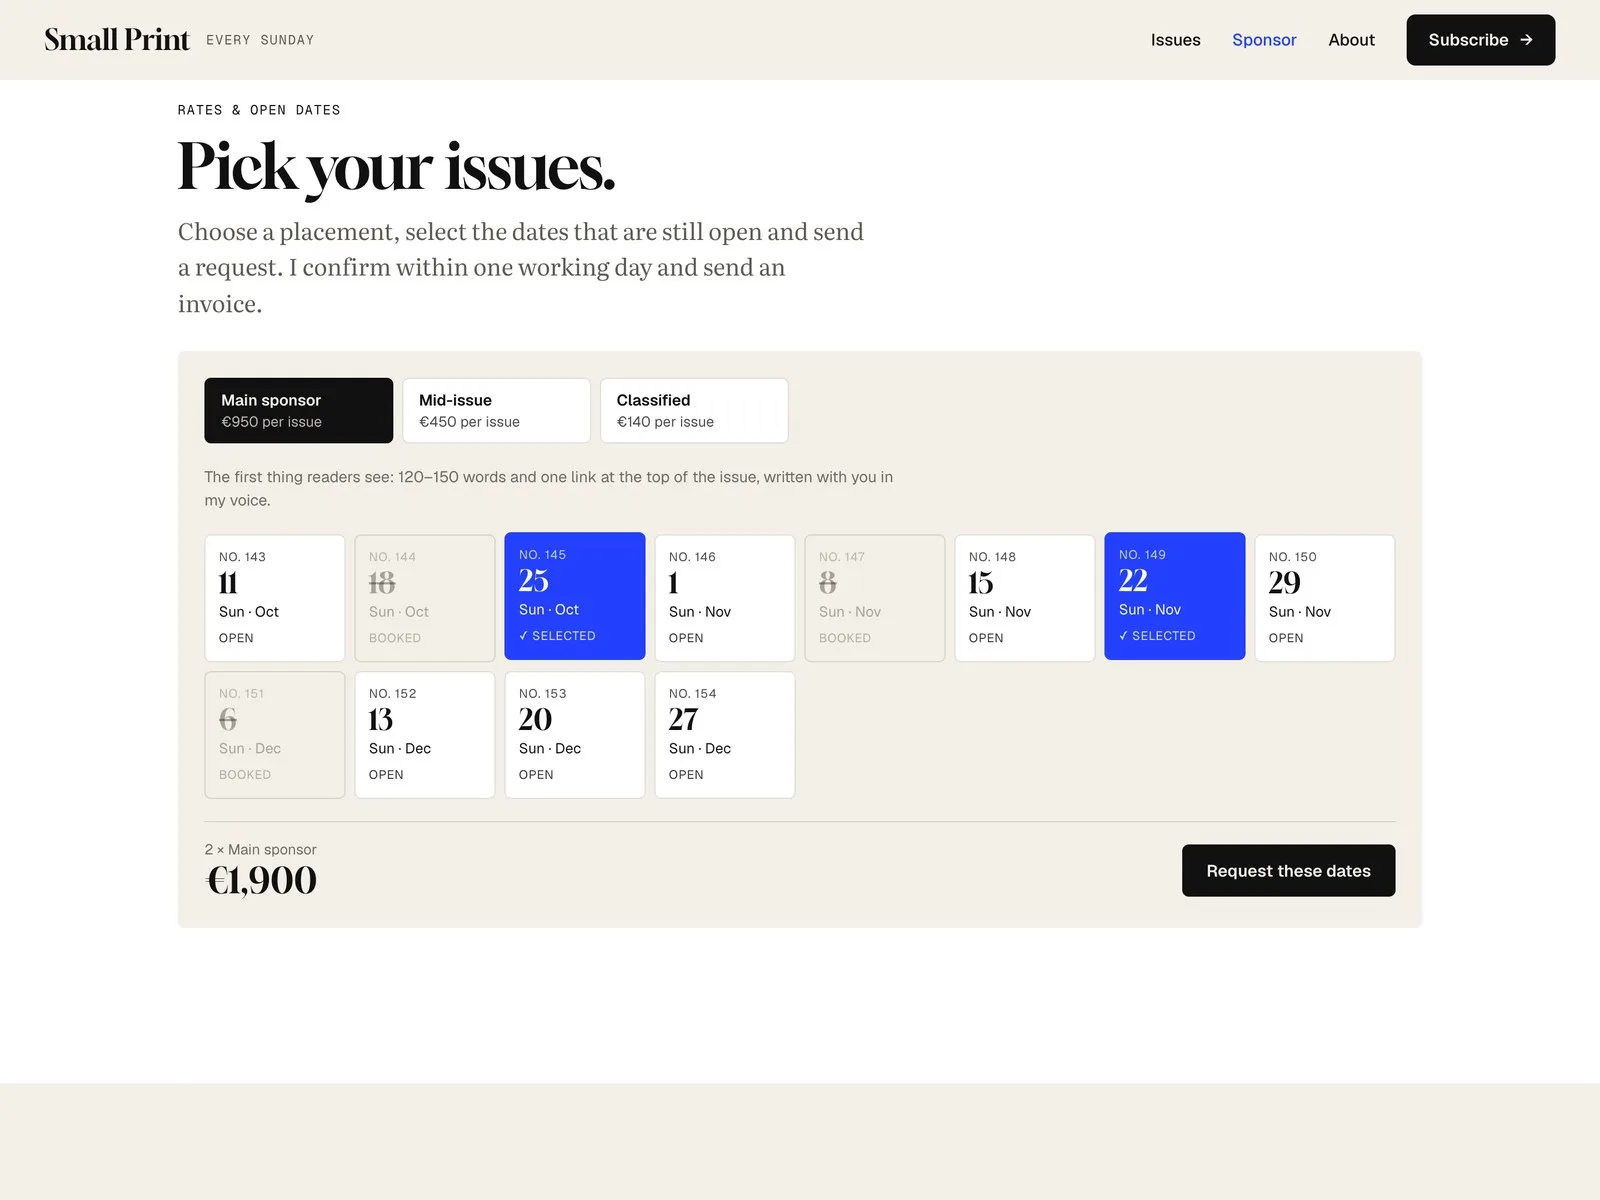Click the 'EVERY SUNDAY' tagline
This screenshot has width=1600, height=1200.
coord(260,40)
